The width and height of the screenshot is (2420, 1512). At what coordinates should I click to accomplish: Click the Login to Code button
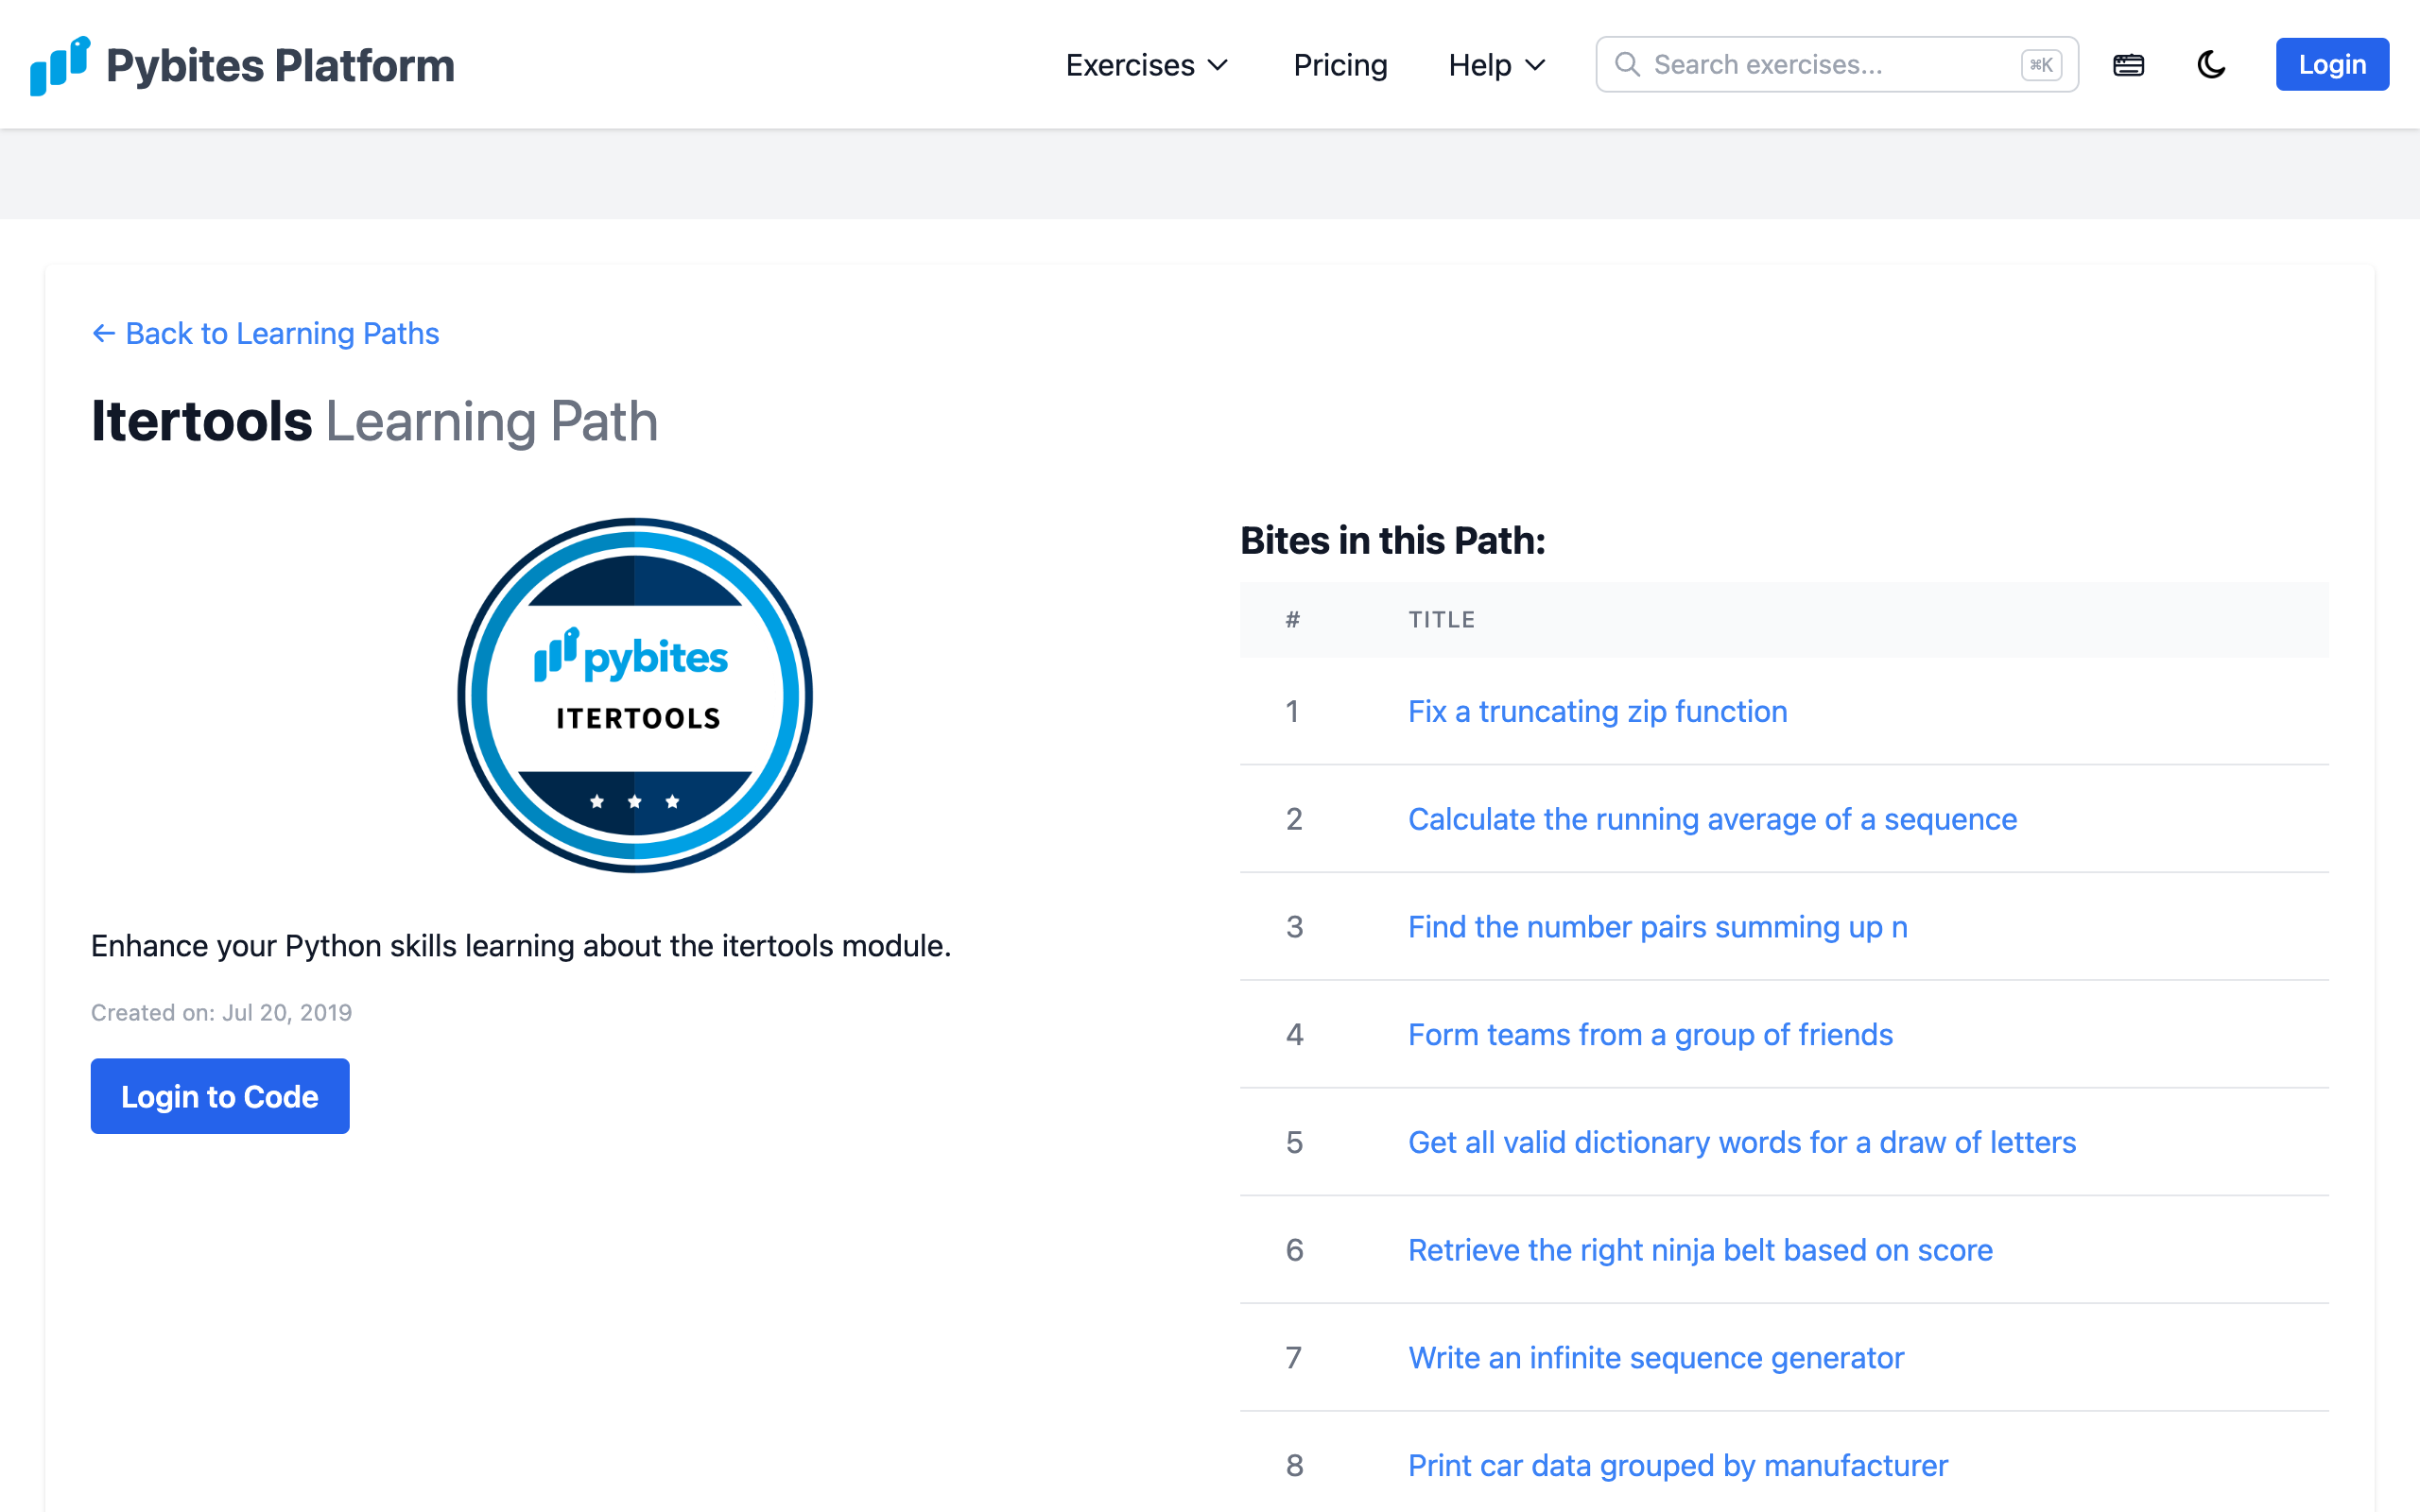(x=220, y=1096)
